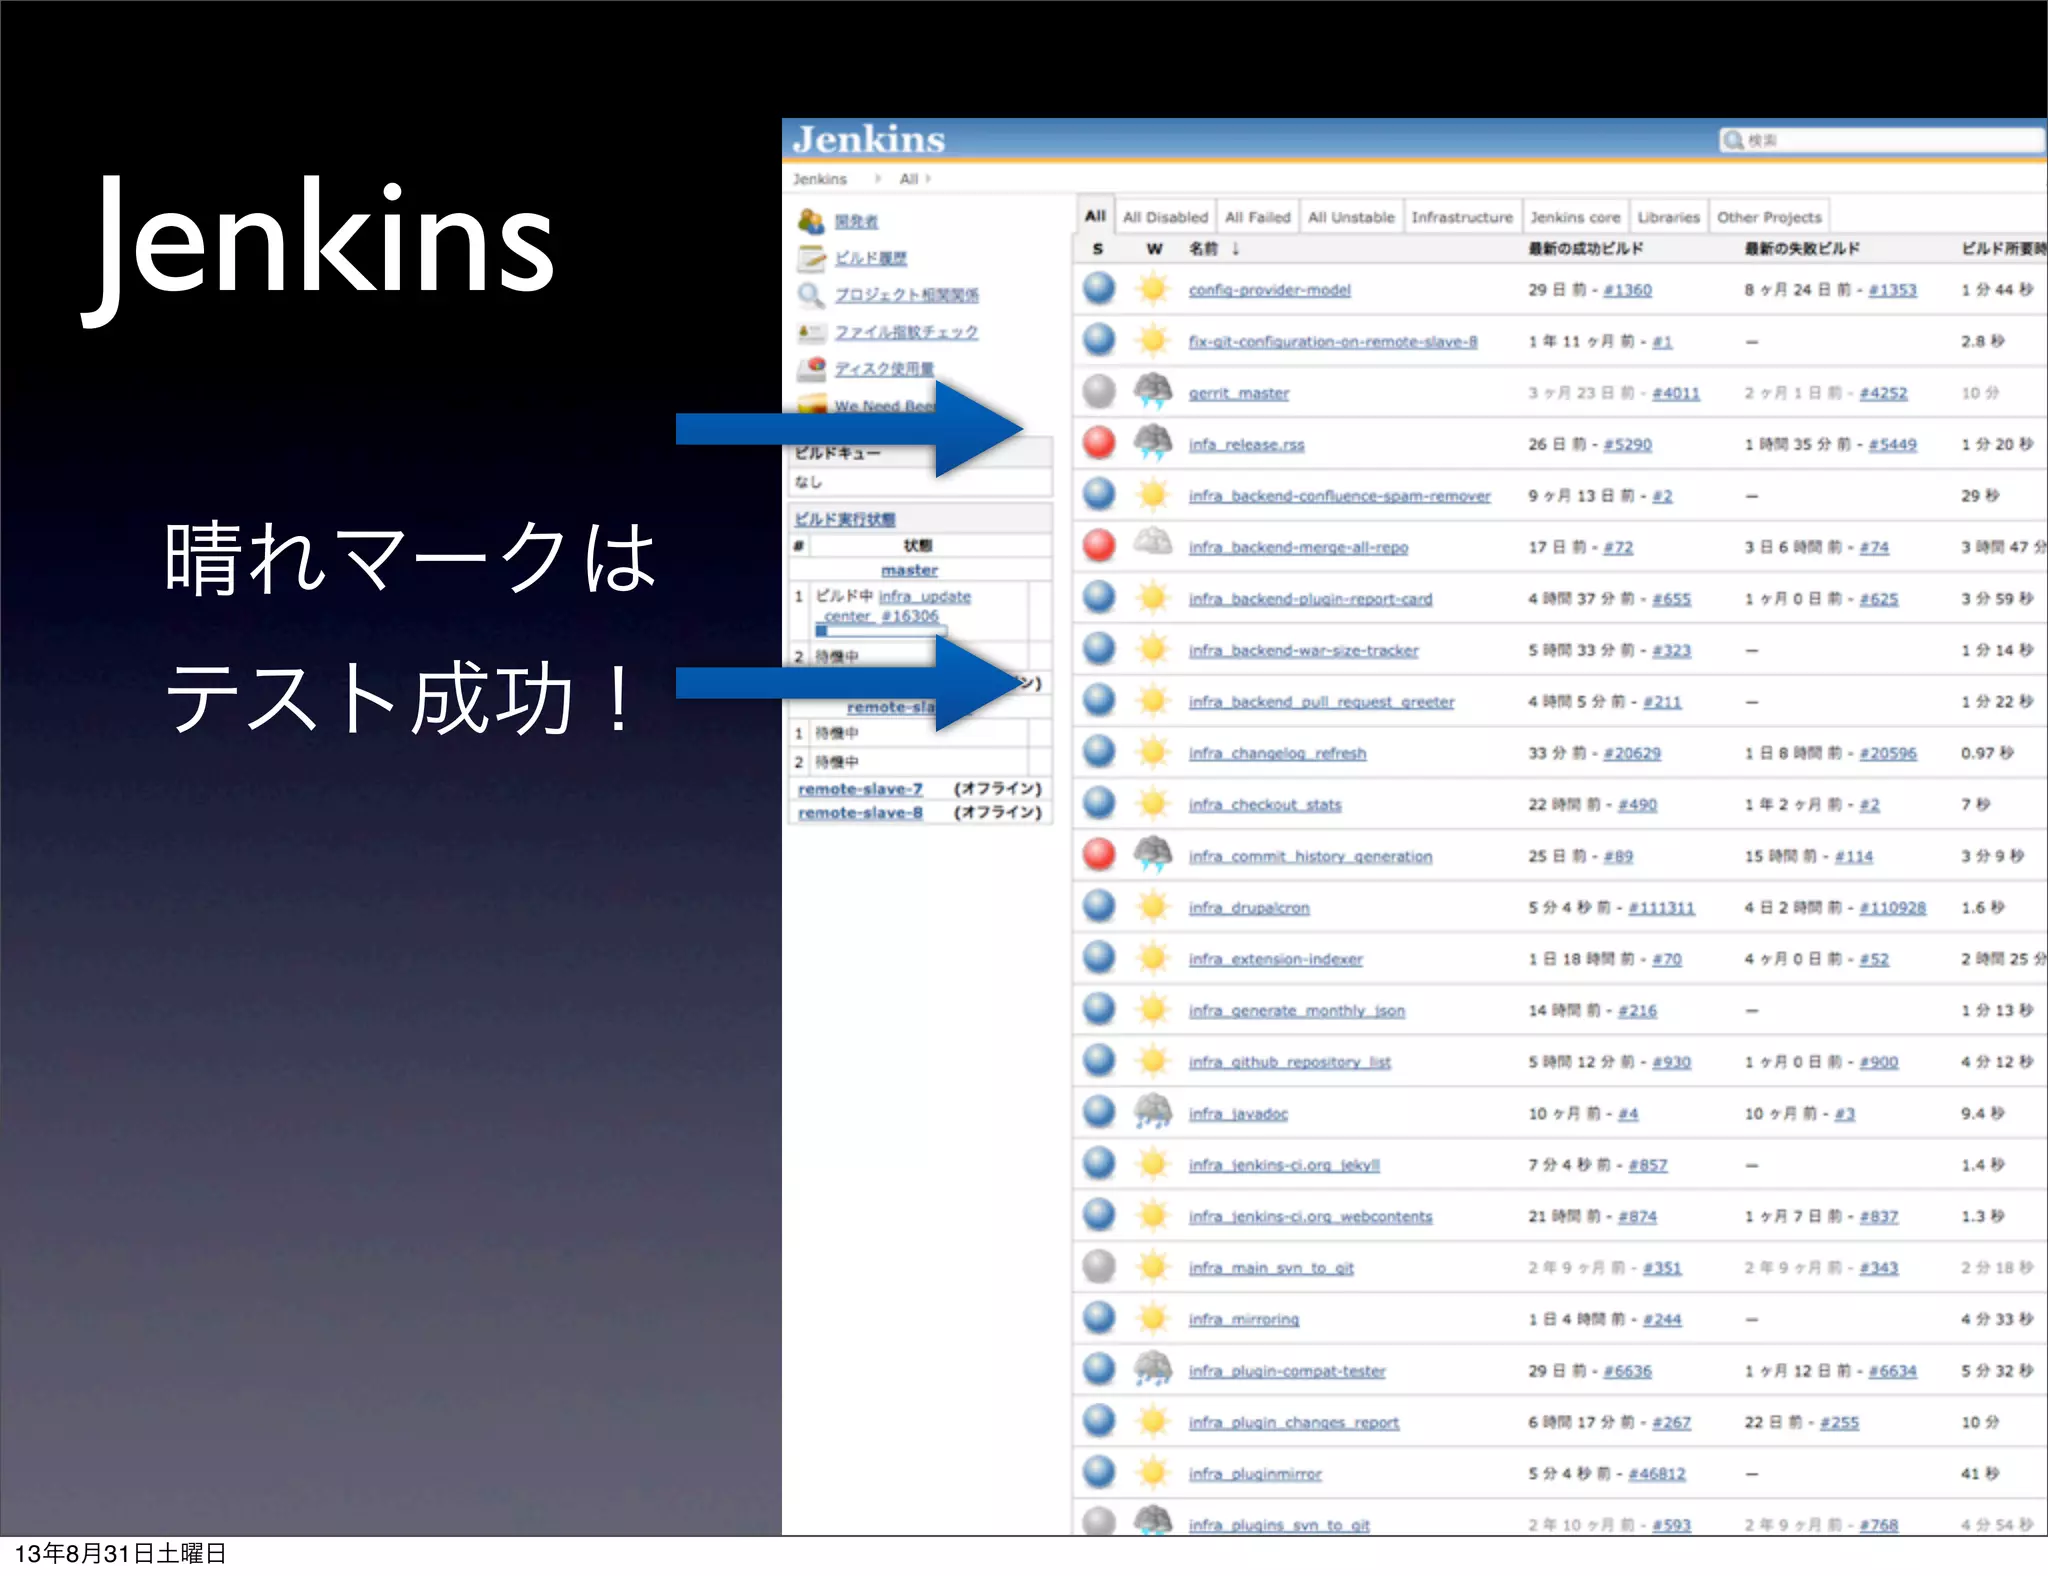Open the Other Projects tab
The image size is (2048, 1576).
pyautogui.click(x=1769, y=217)
